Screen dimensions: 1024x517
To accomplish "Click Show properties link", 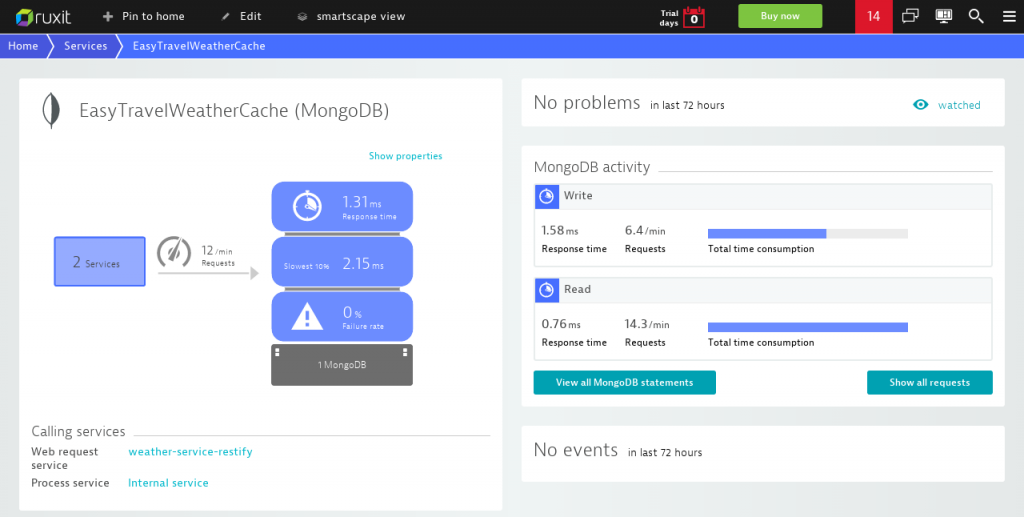I will [405, 156].
